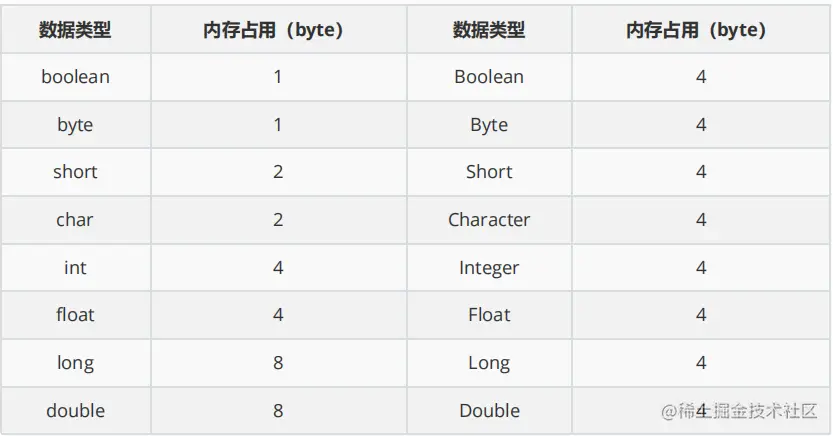Select memory value 1 in boolean row
The width and height of the screenshot is (833, 436).
278,77
